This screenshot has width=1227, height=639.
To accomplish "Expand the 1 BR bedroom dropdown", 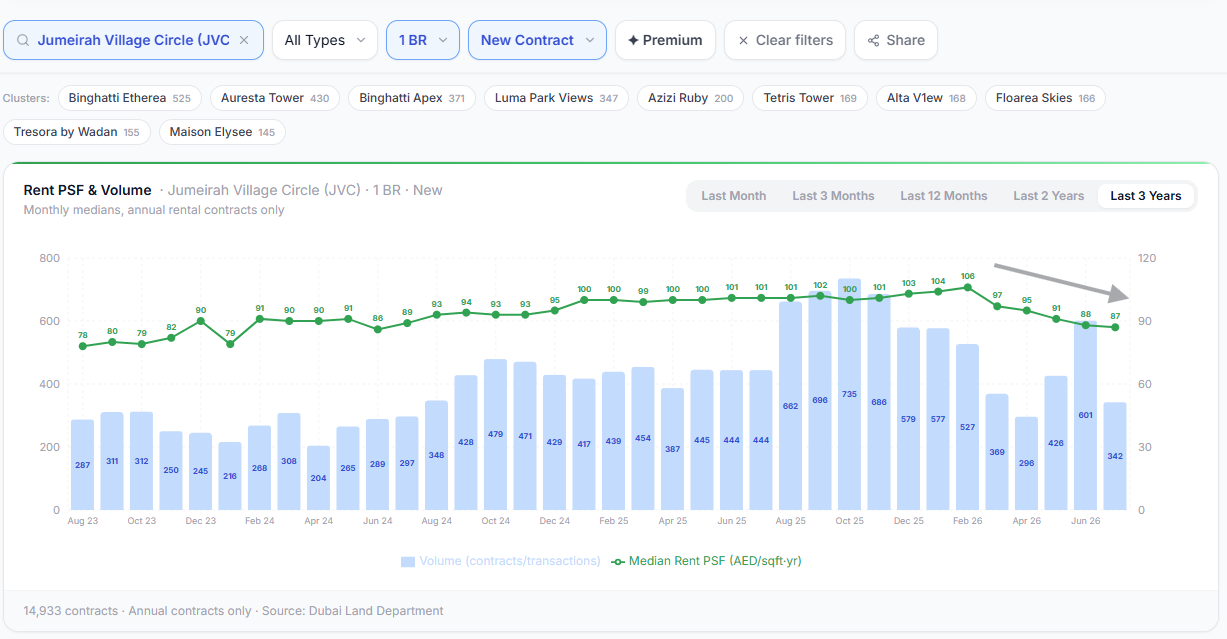I will coord(423,40).
